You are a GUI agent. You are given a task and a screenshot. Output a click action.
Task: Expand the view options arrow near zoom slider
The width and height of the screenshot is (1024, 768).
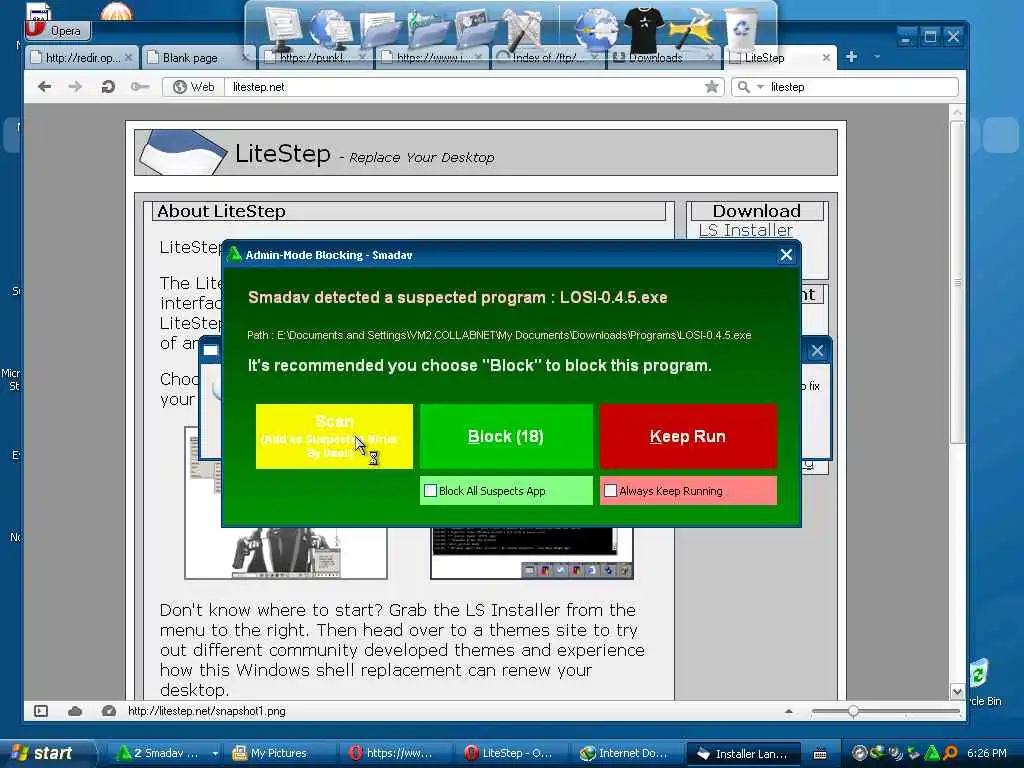point(789,711)
